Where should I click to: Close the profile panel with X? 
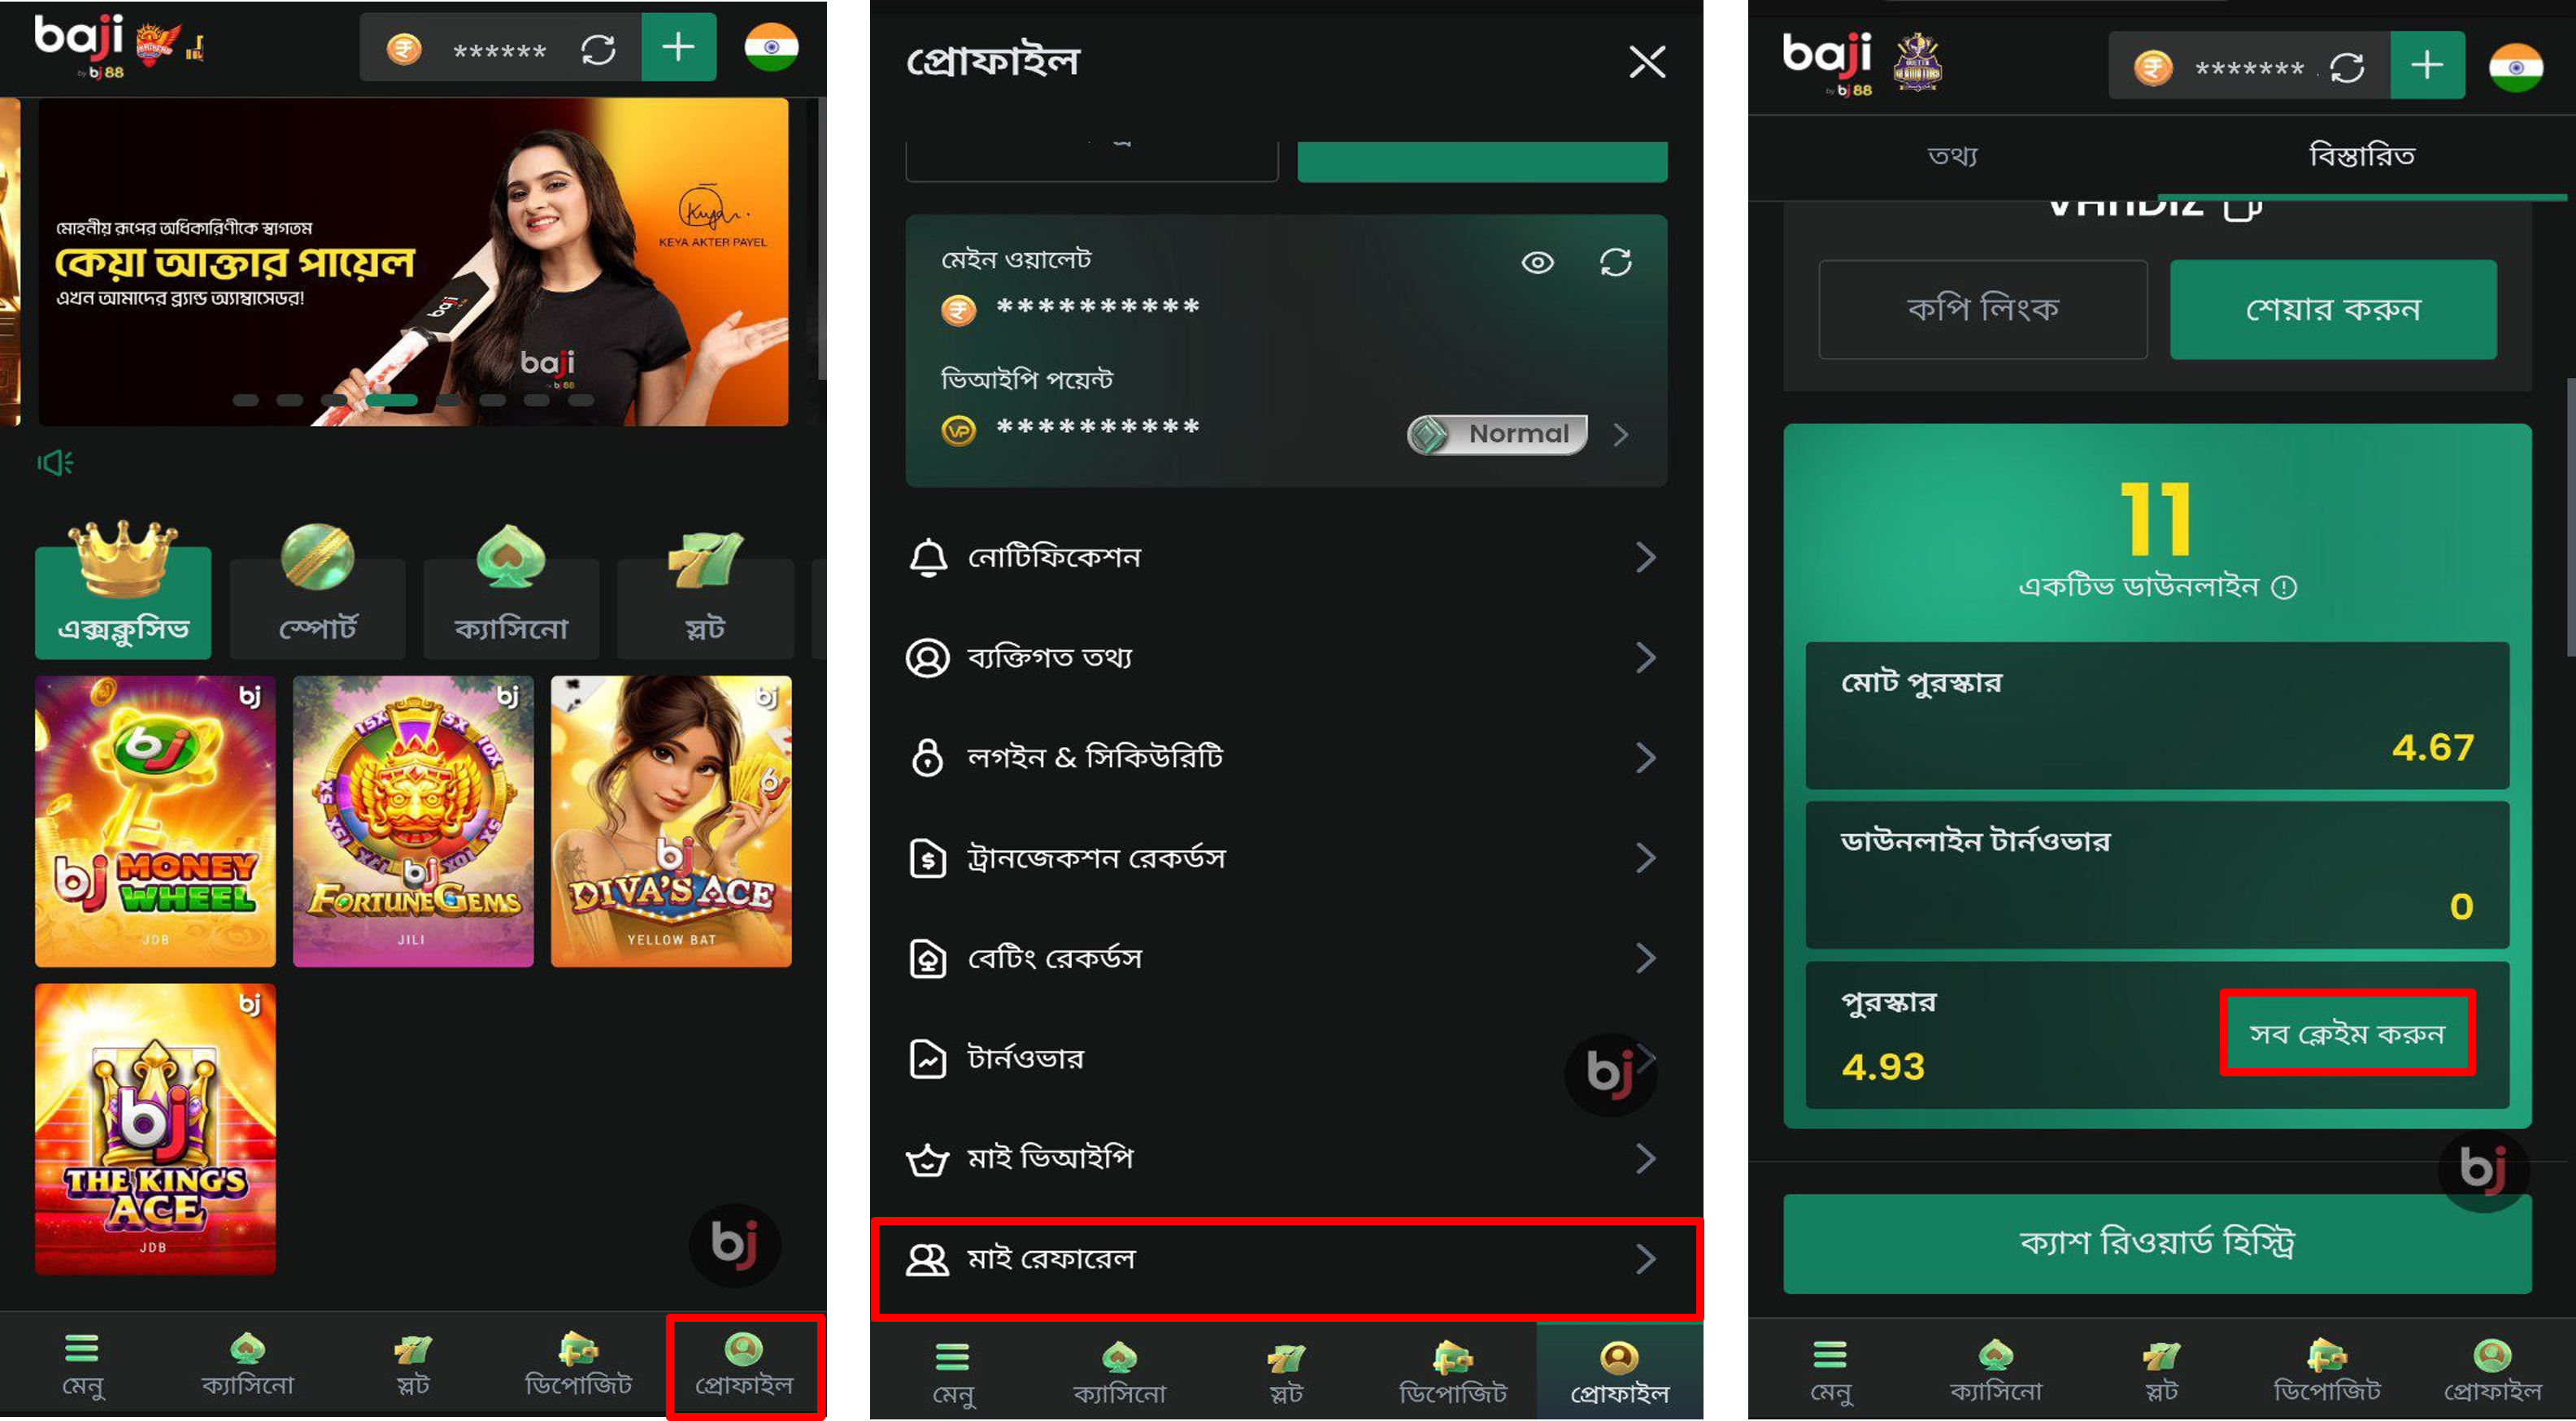(x=1647, y=61)
